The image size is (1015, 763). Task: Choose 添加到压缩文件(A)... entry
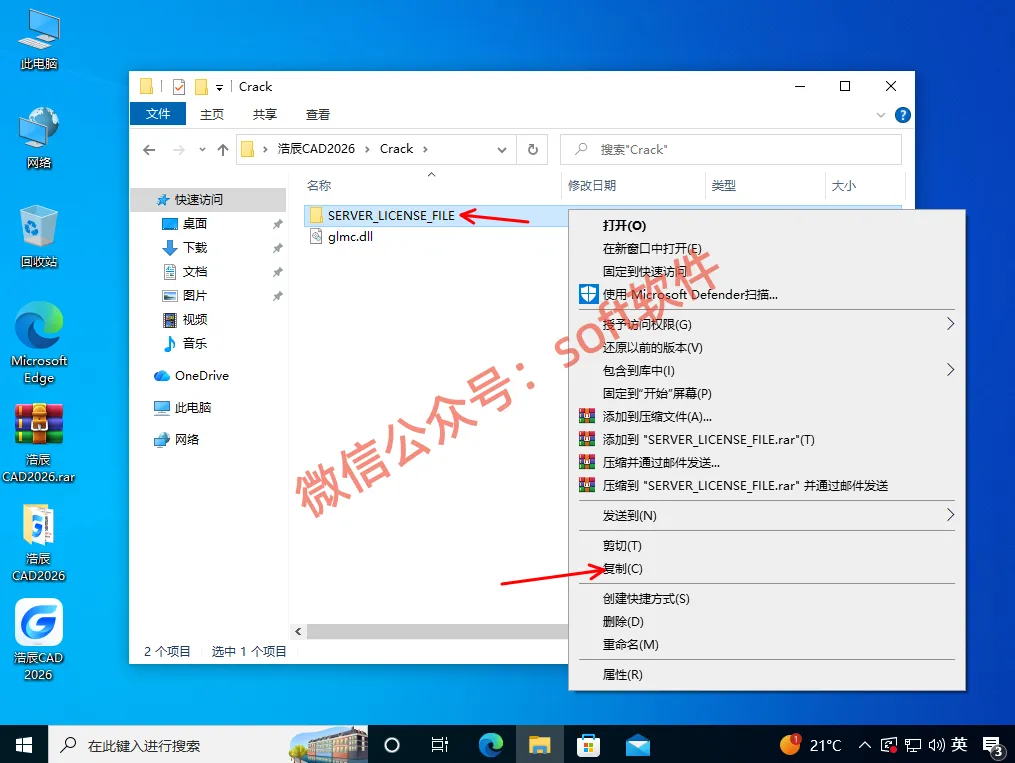[766, 416]
